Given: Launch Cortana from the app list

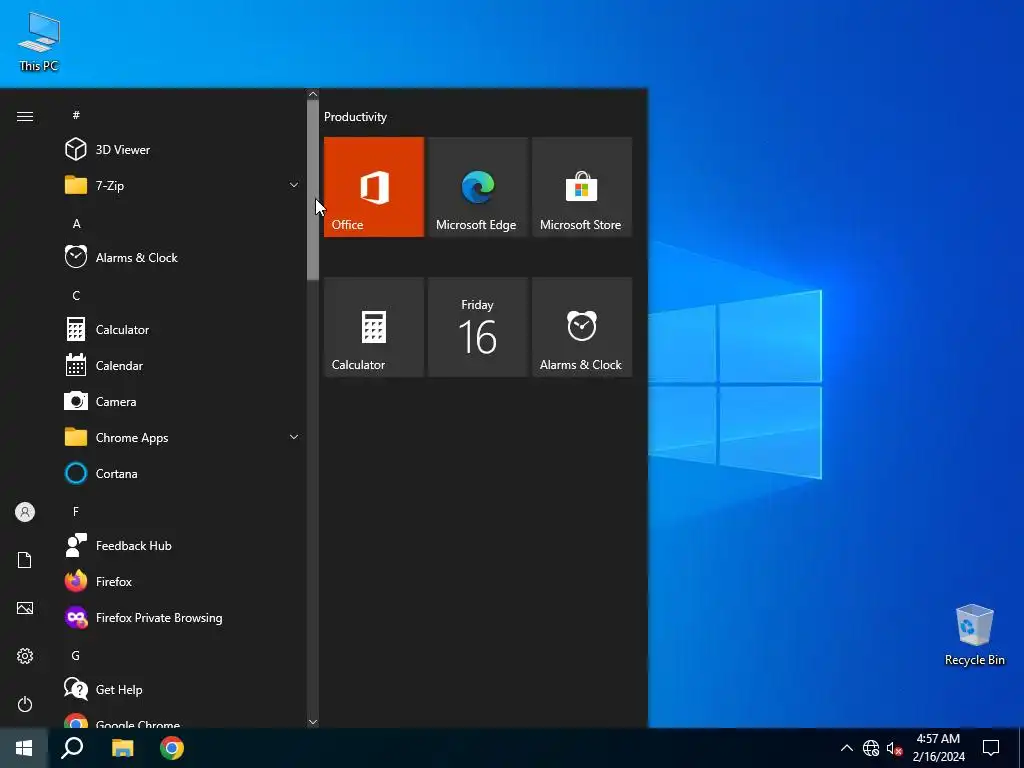Looking at the screenshot, I should point(180,473).
